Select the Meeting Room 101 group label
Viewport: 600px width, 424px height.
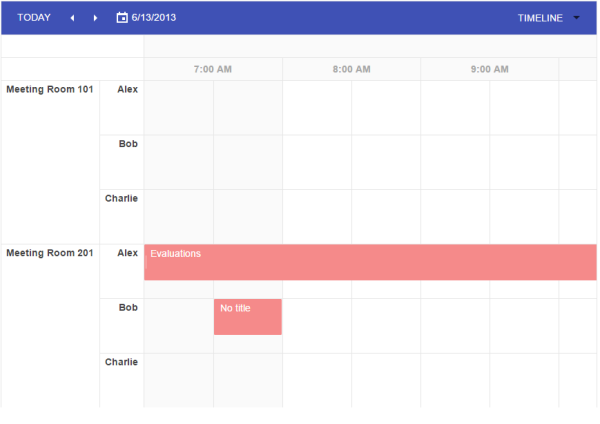[x=50, y=89]
